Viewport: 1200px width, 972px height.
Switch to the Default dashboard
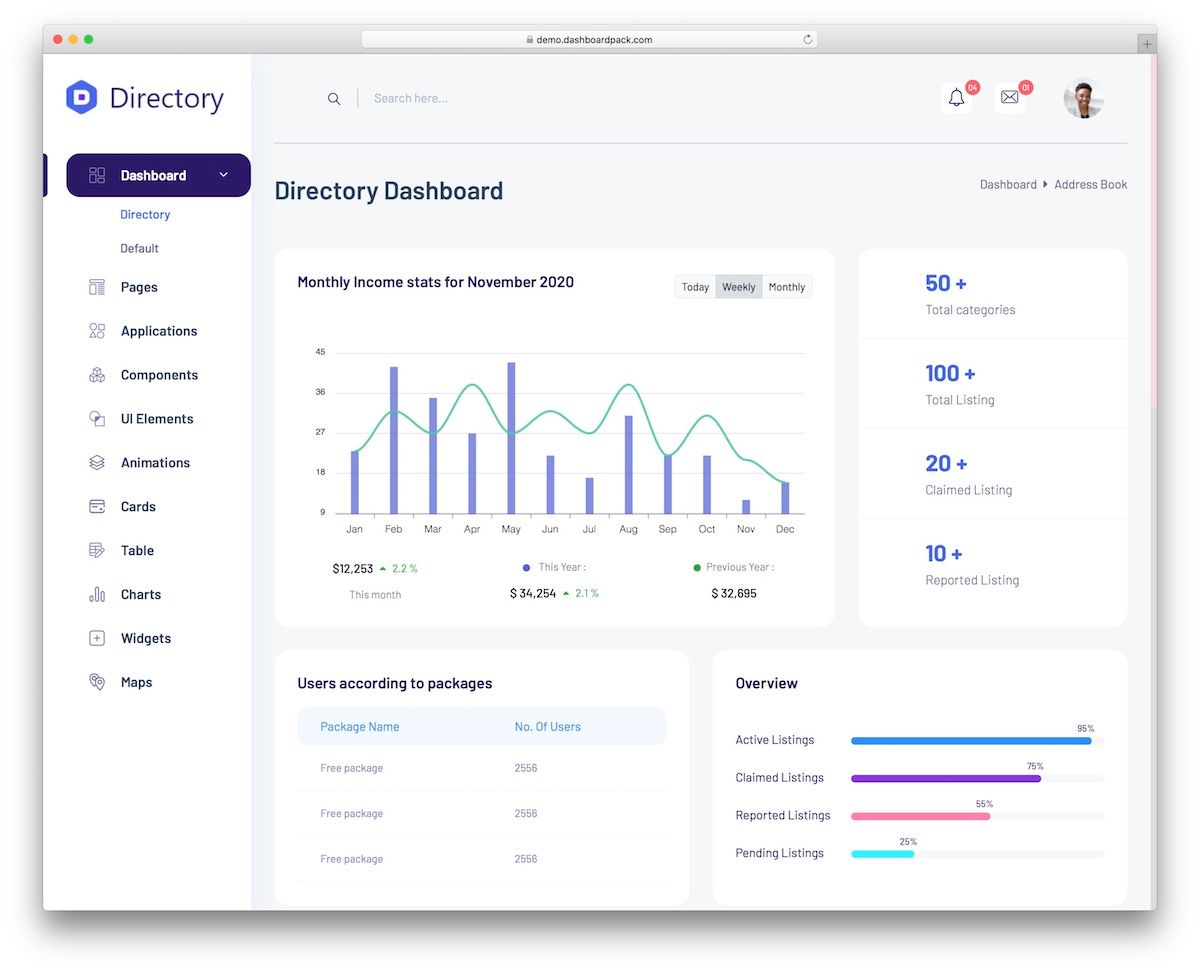(139, 248)
